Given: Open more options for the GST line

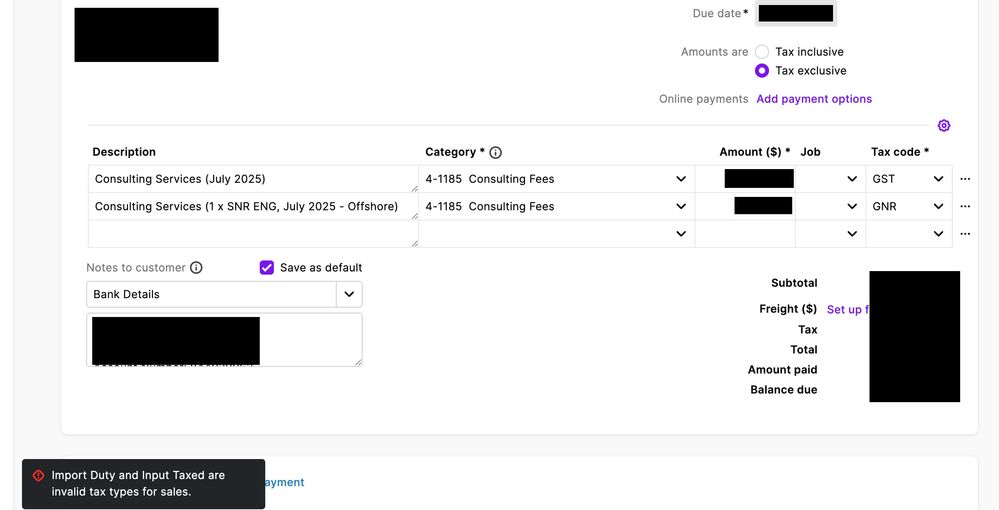Looking at the screenshot, I should (965, 179).
